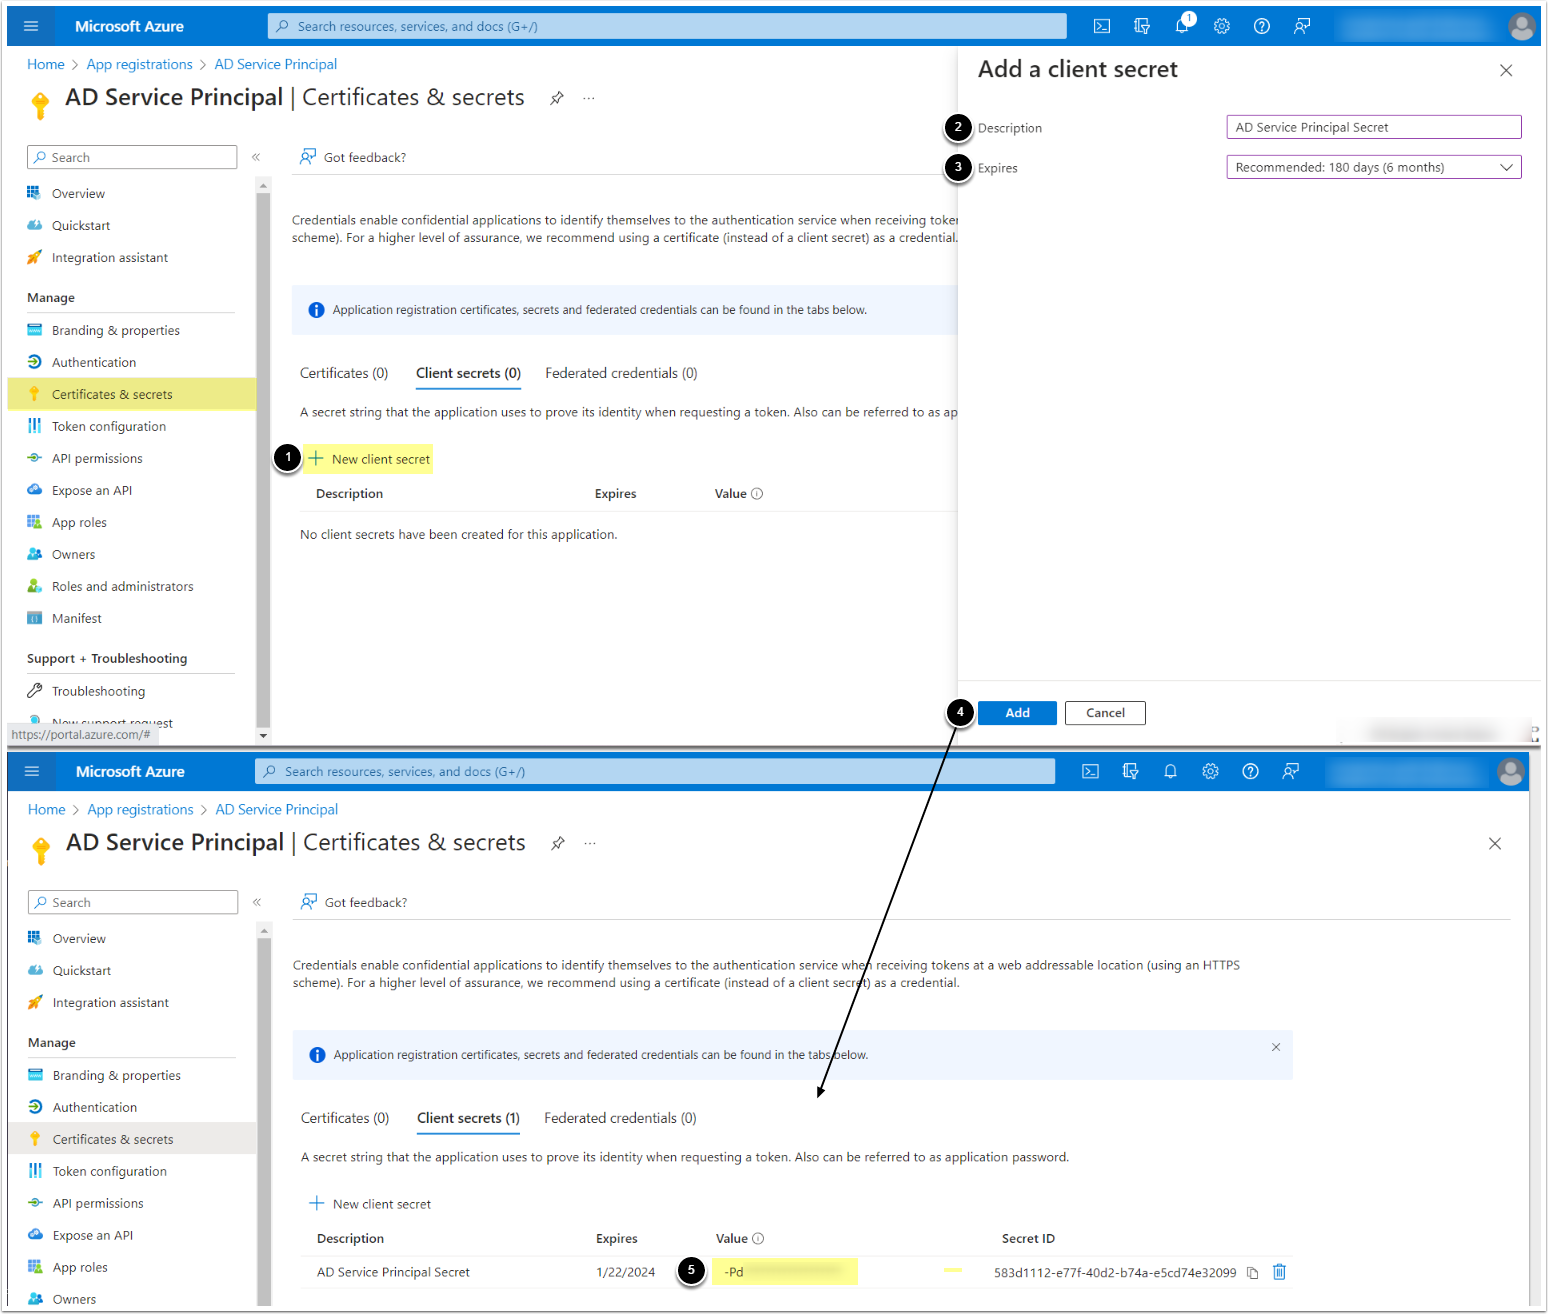Launch Cloud Shell in lower portal header
Image resolution: width=1548 pixels, height=1314 pixels.
click(1091, 771)
